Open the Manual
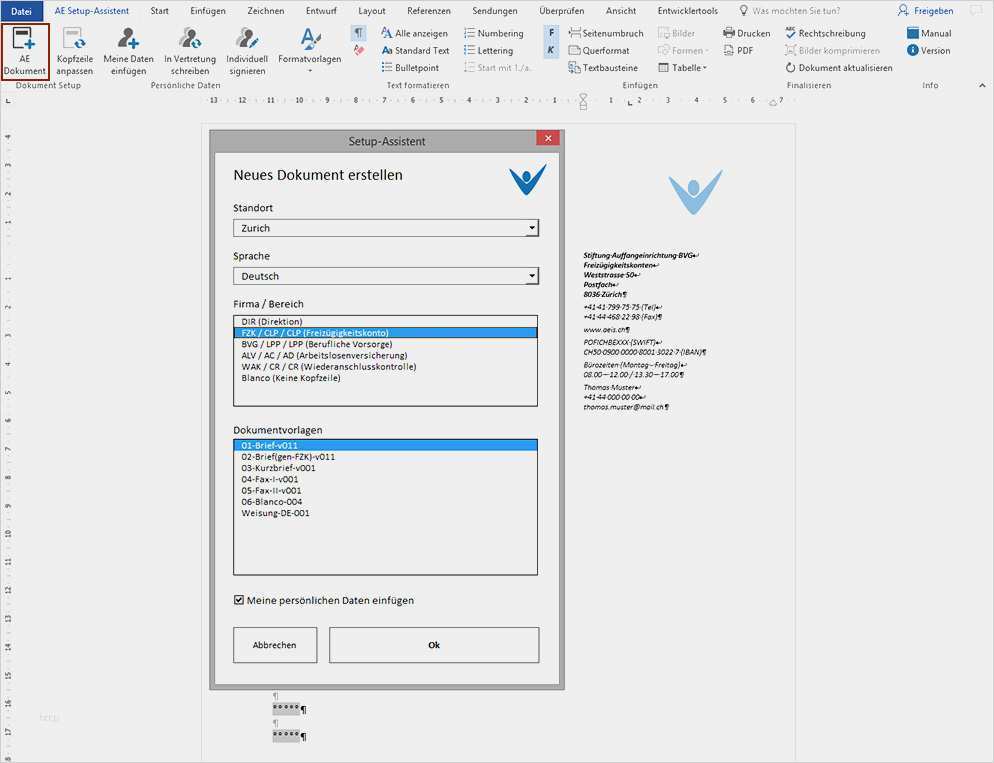Screen dimensions: 994x763 click(x=929, y=33)
